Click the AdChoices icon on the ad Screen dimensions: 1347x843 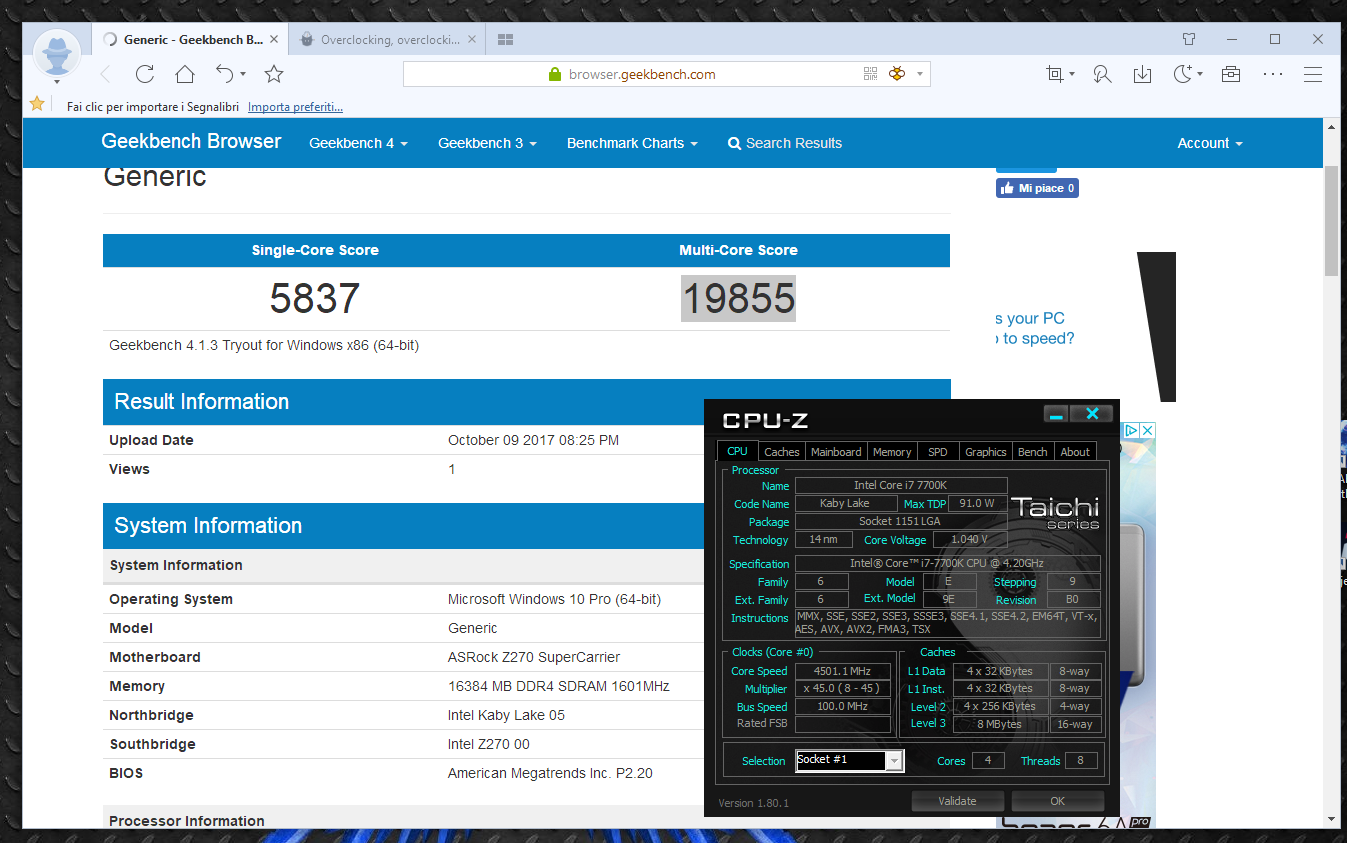(1131, 430)
